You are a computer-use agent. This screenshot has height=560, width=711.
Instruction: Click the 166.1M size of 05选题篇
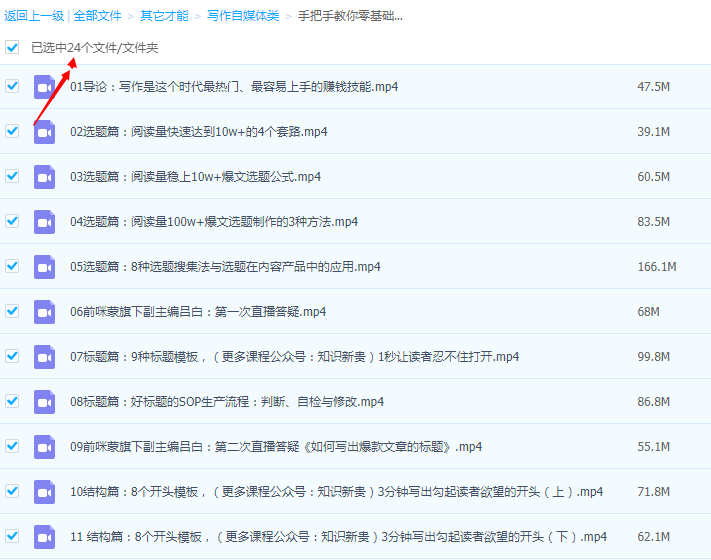pyautogui.click(x=657, y=267)
